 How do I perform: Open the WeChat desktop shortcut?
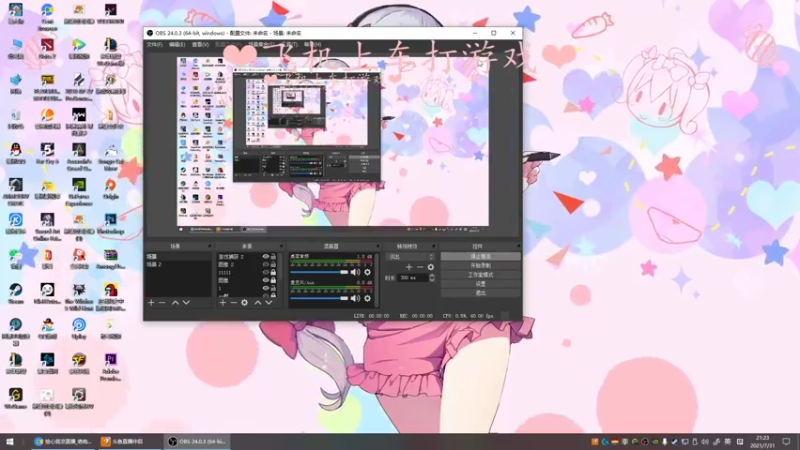[x=15, y=258]
